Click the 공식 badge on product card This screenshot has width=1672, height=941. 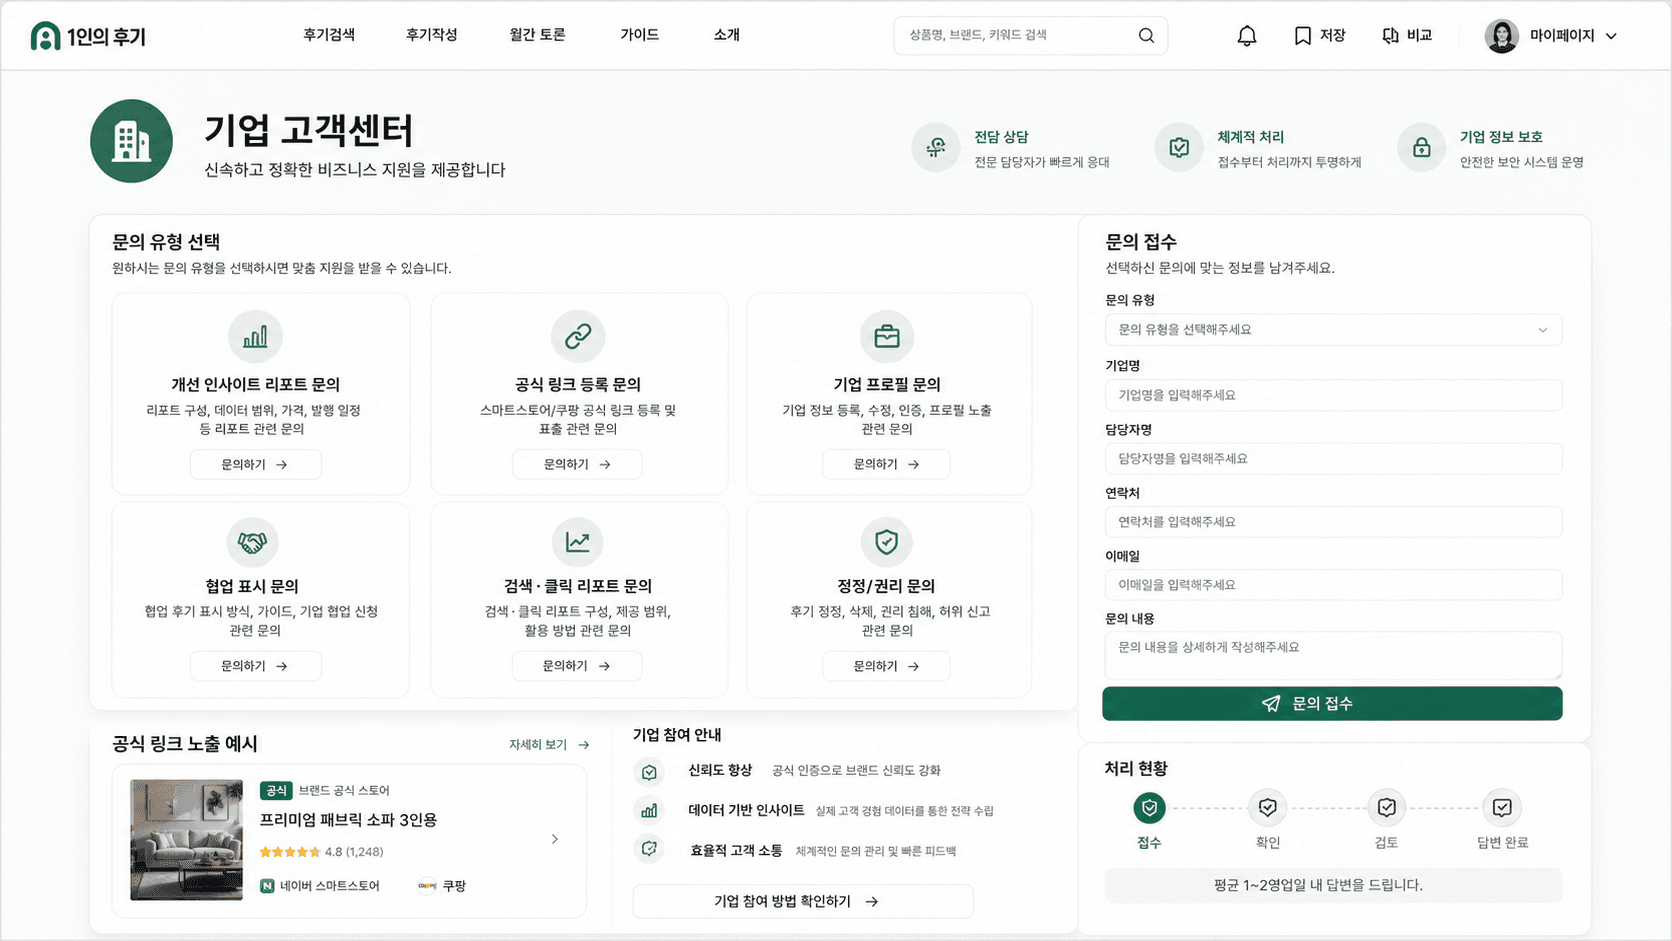tap(276, 791)
